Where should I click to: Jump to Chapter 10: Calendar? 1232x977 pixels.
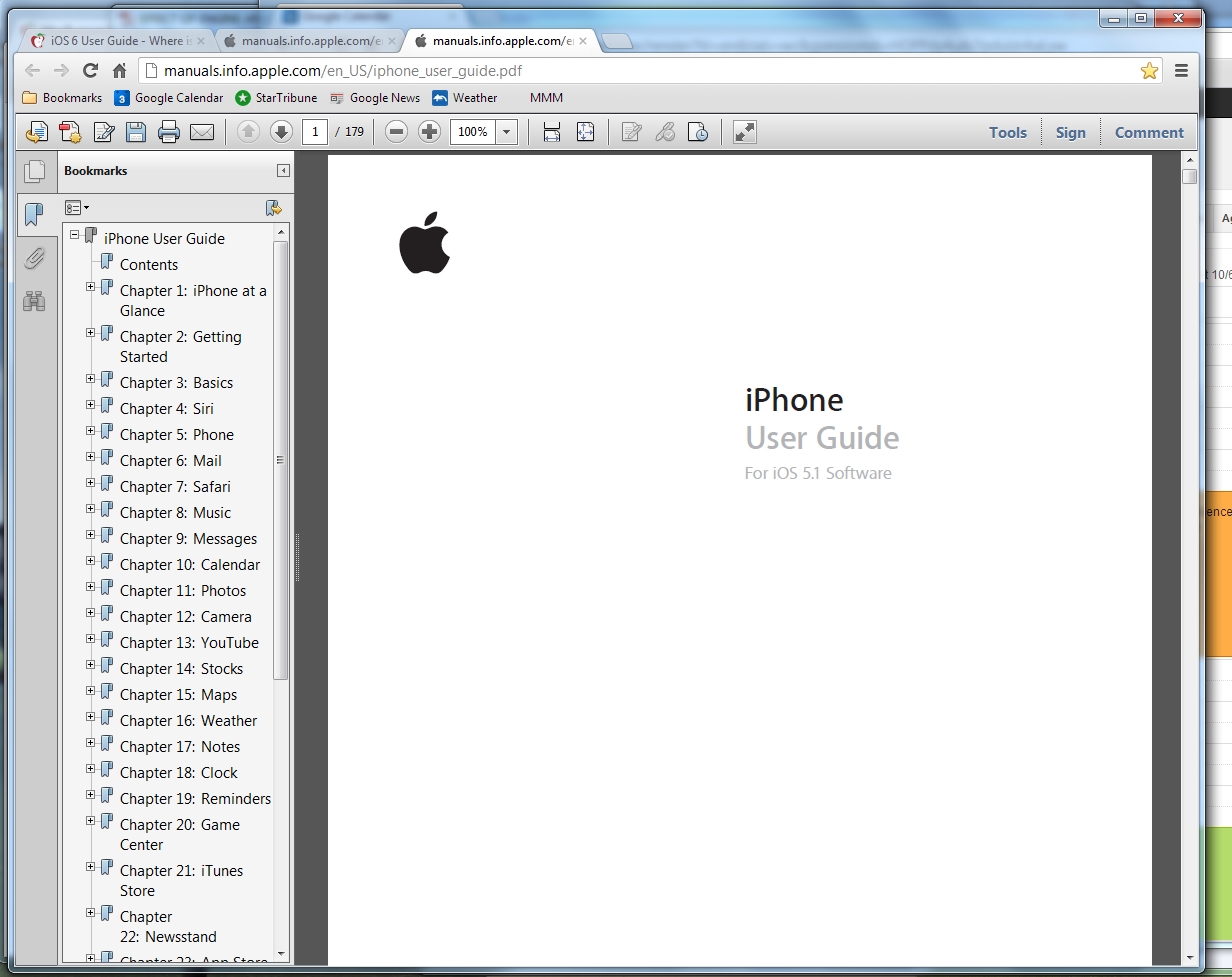[190, 565]
